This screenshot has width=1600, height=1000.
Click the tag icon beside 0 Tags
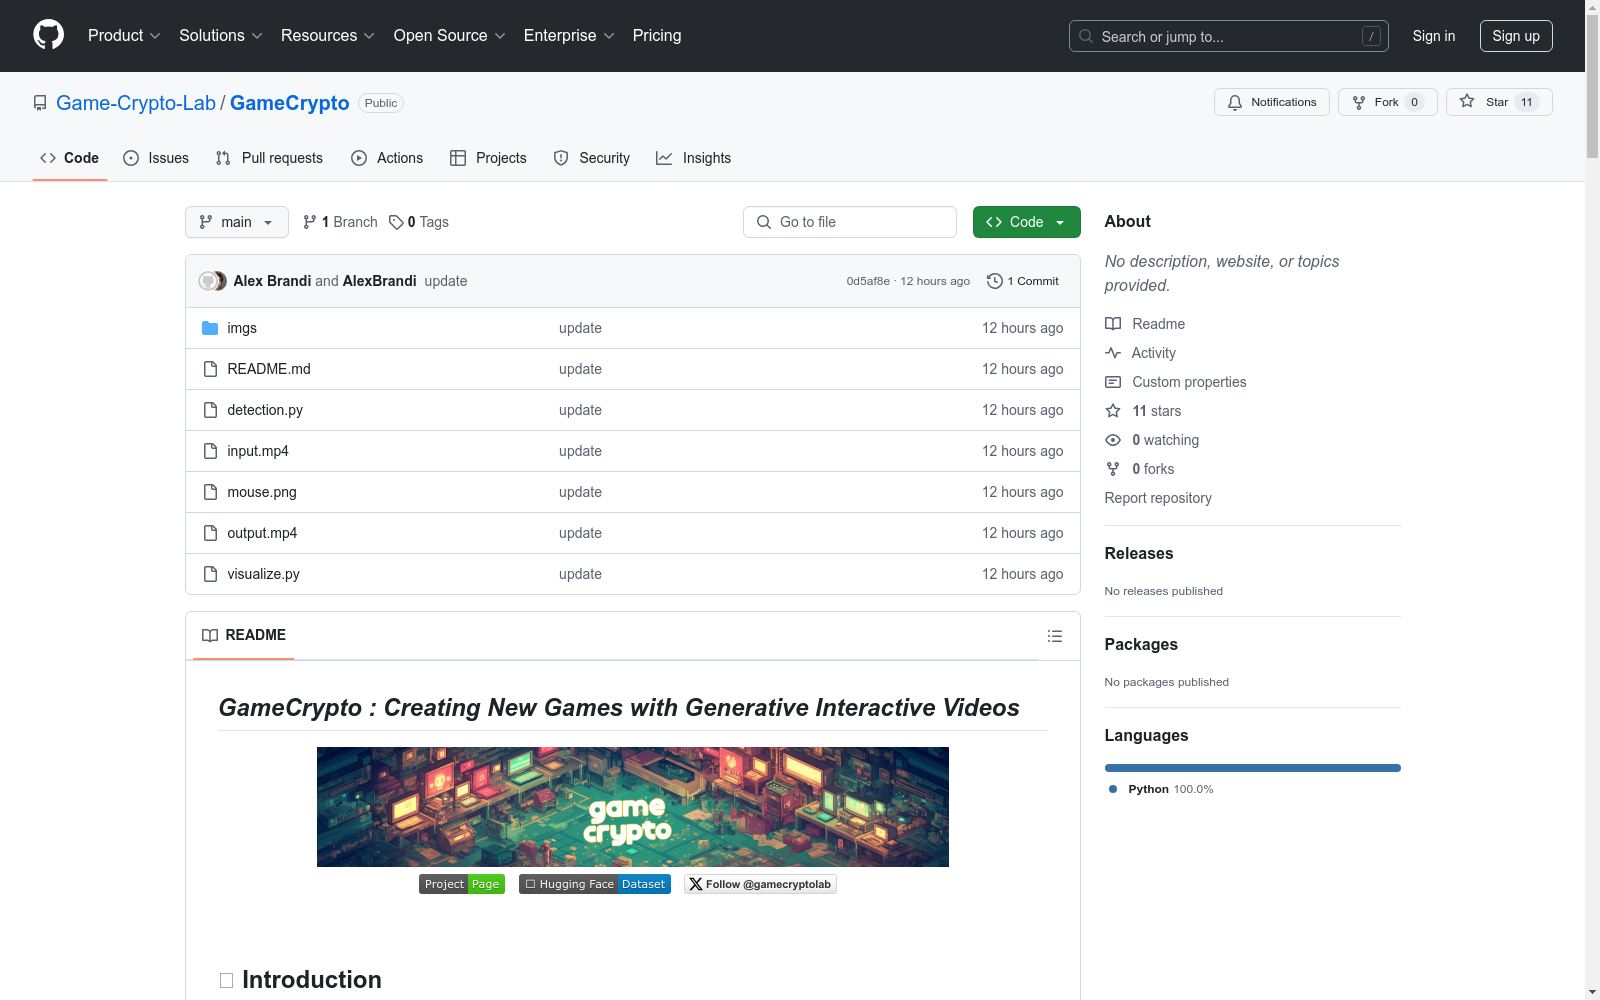pyautogui.click(x=396, y=222)
